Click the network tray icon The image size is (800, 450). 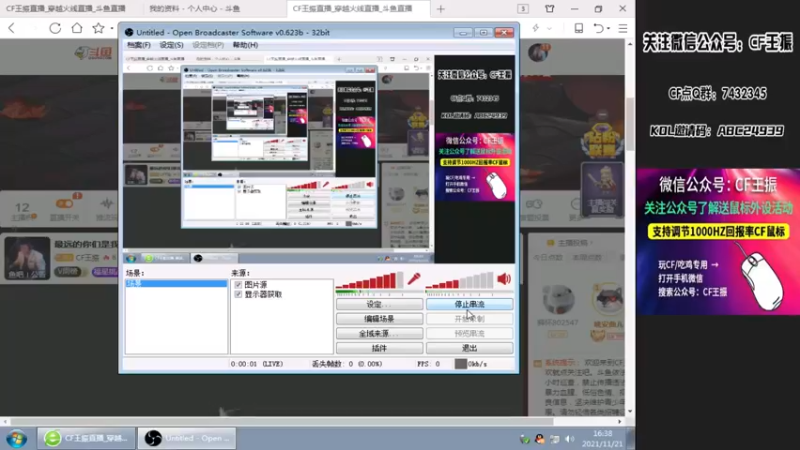coord(555,439)
